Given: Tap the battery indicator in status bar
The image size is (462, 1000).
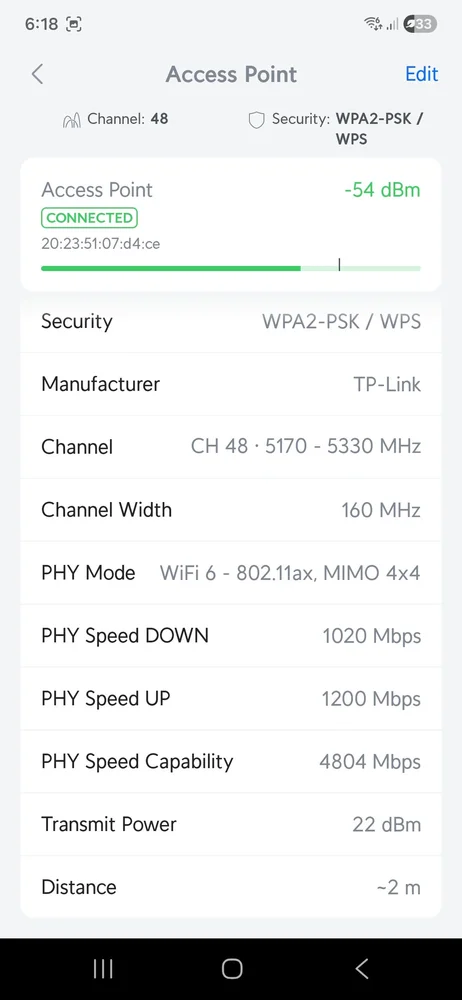Looking at the screenshot, I should pos(421,24).
